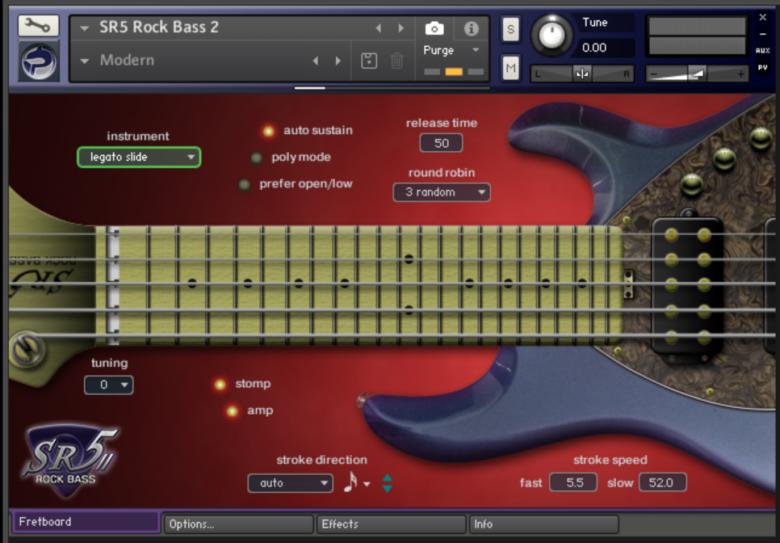Go to the previous instrument arrow
Viewport: 780px width, 543px height.
tap(379, 28)
